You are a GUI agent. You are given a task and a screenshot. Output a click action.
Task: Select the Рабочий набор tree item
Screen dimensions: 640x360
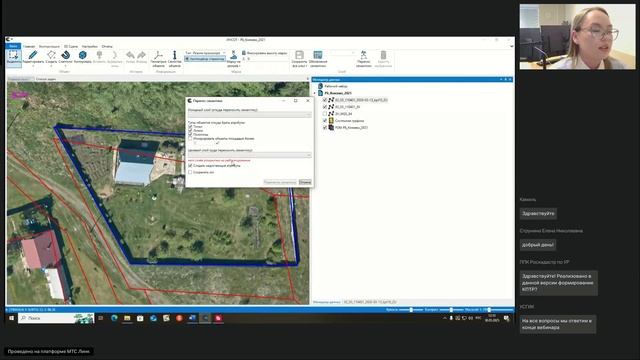click(336, 86)
